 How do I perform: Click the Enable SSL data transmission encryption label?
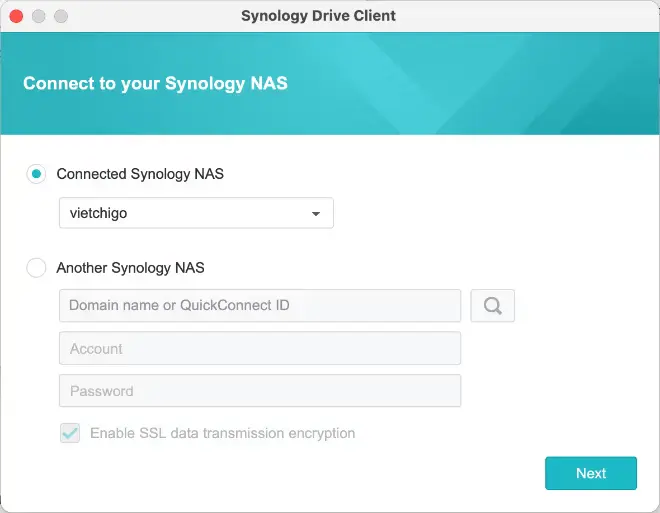click(x=222, y=433)
